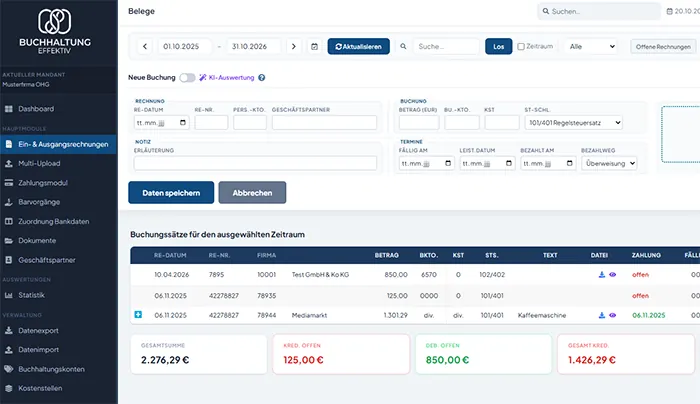
Task: Open KI-Auswertung help question mark
Action: point(262,78)
